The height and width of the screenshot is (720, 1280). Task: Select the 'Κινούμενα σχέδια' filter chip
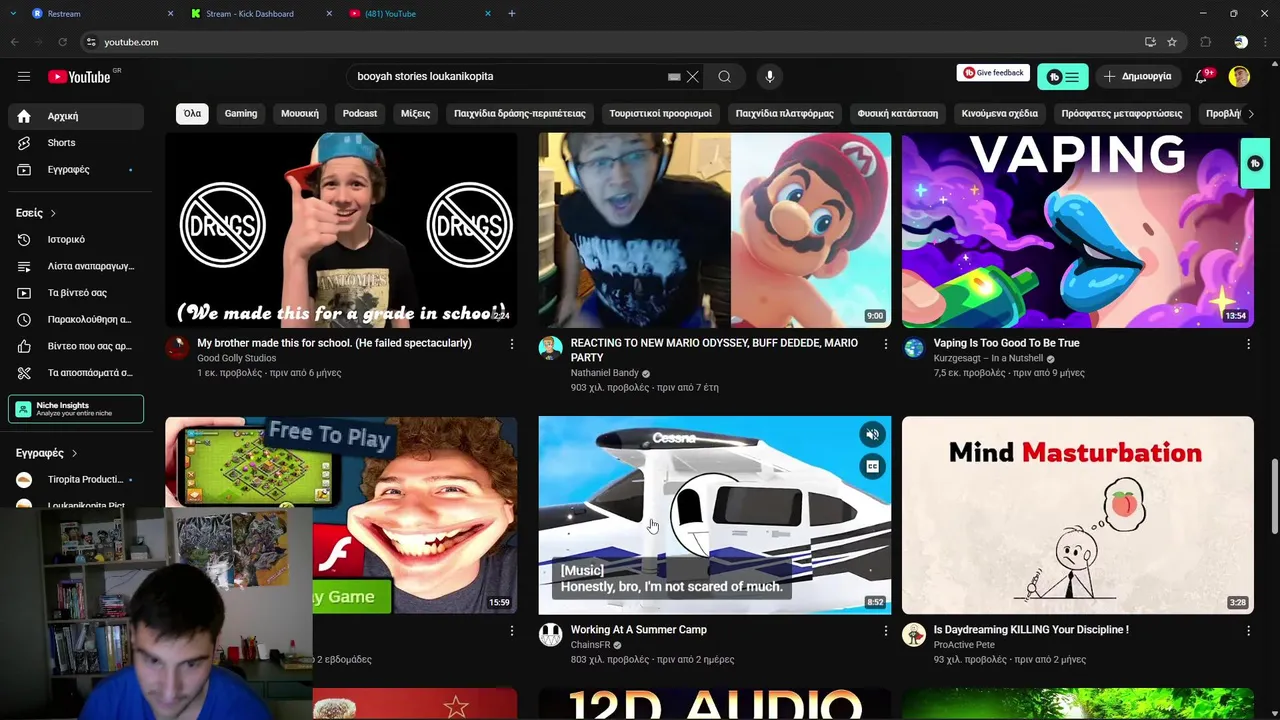coord(1000,113)
